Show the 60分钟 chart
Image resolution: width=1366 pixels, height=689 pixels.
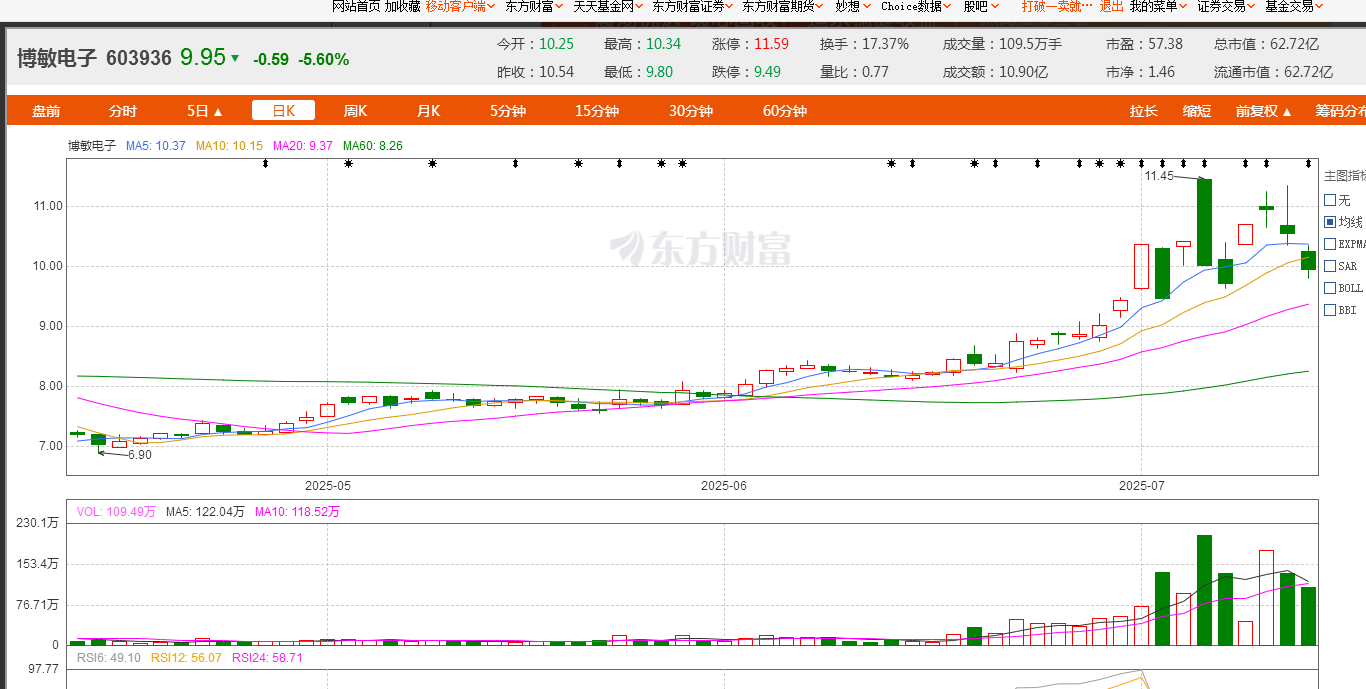click(x=785, y=111)
